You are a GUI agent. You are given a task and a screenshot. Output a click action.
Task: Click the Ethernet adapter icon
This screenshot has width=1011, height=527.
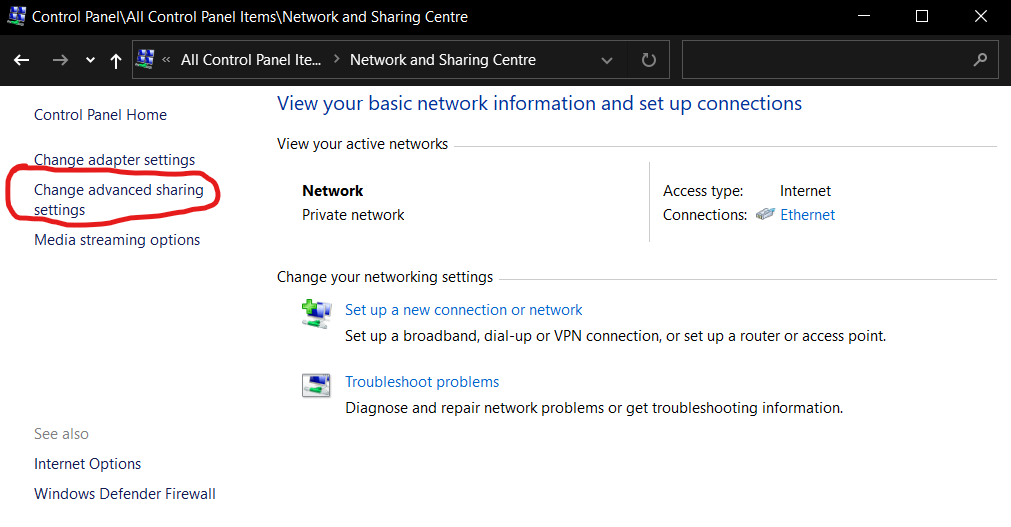tap(765, 214)
